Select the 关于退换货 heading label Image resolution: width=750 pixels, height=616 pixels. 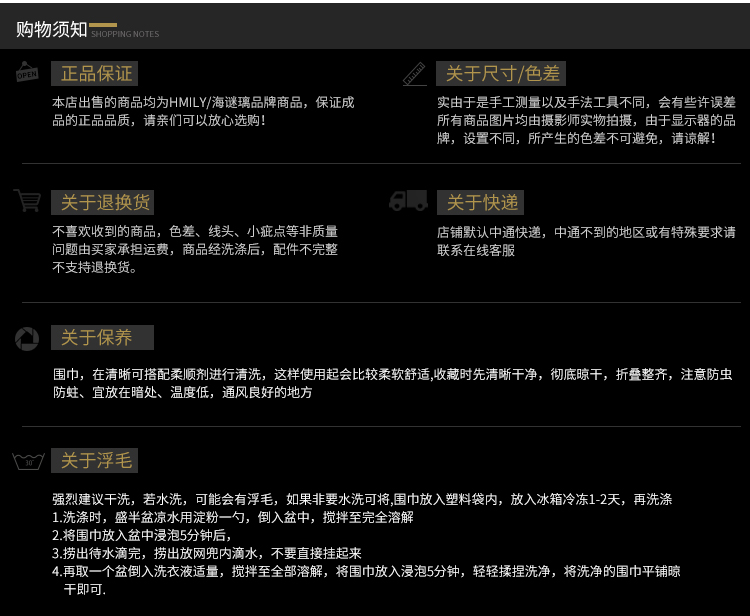[x=105, y=202]
